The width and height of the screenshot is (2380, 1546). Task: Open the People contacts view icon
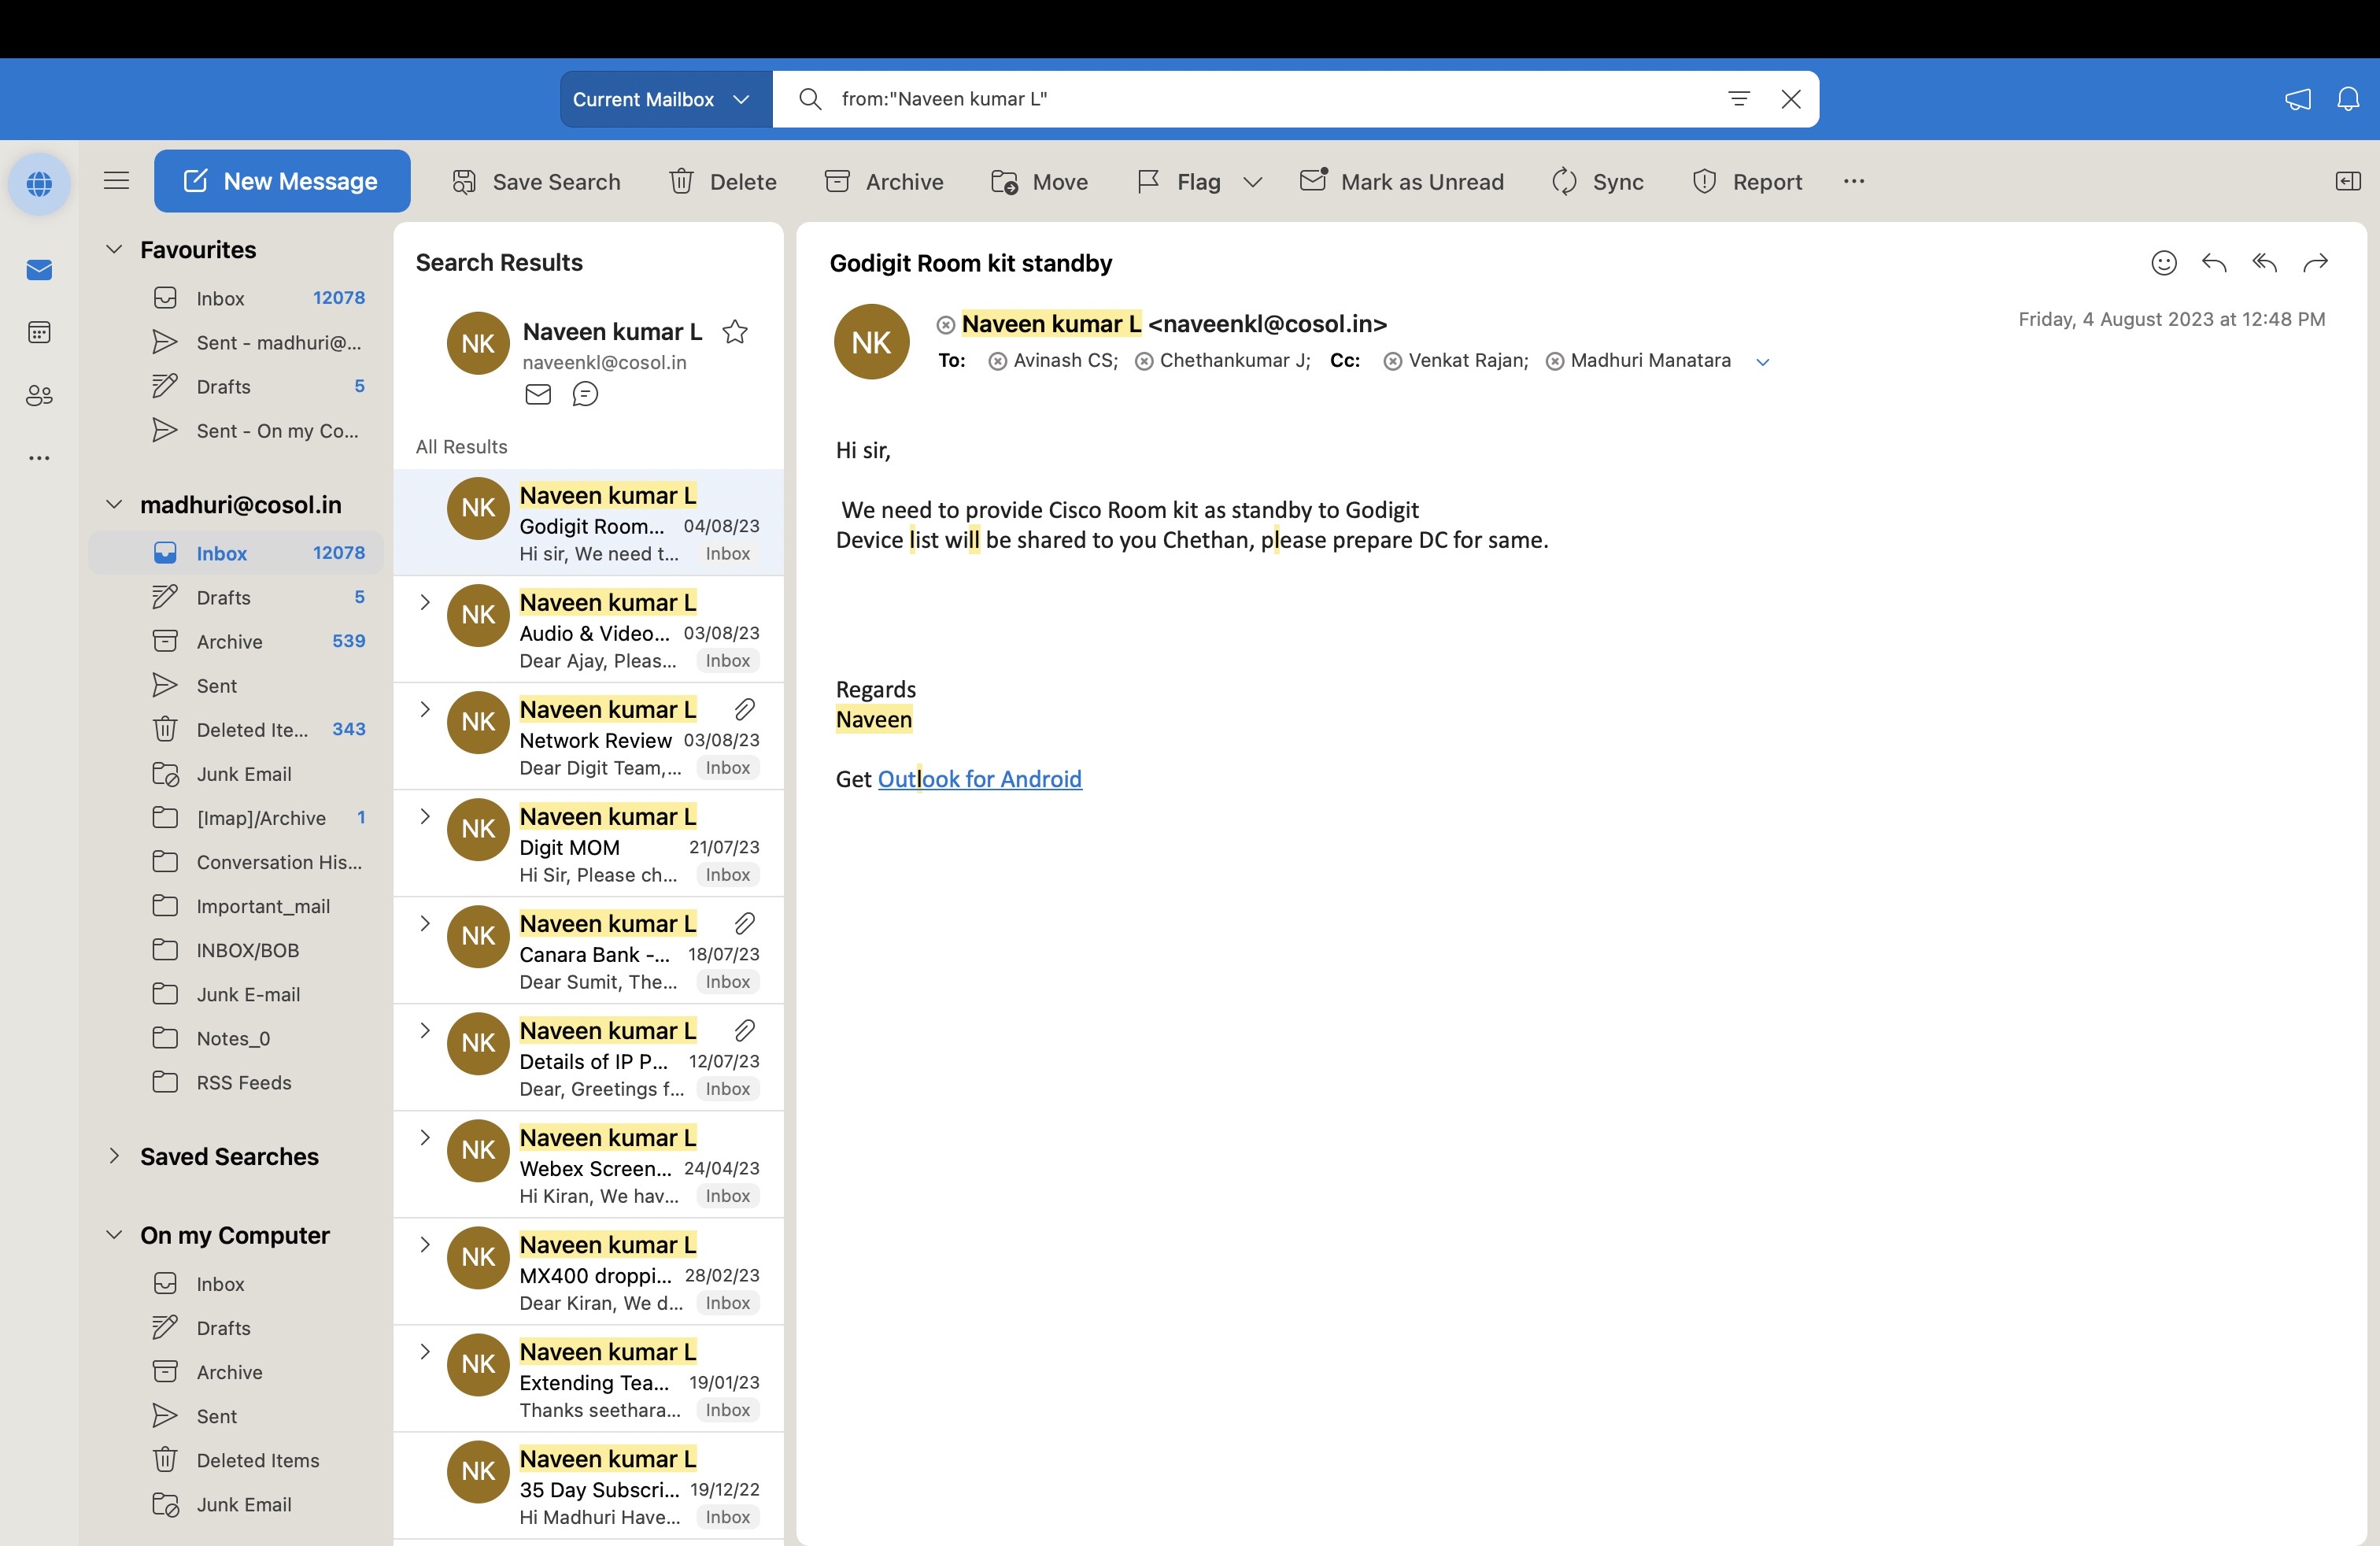pyautogui.click(x=39, y=395)
